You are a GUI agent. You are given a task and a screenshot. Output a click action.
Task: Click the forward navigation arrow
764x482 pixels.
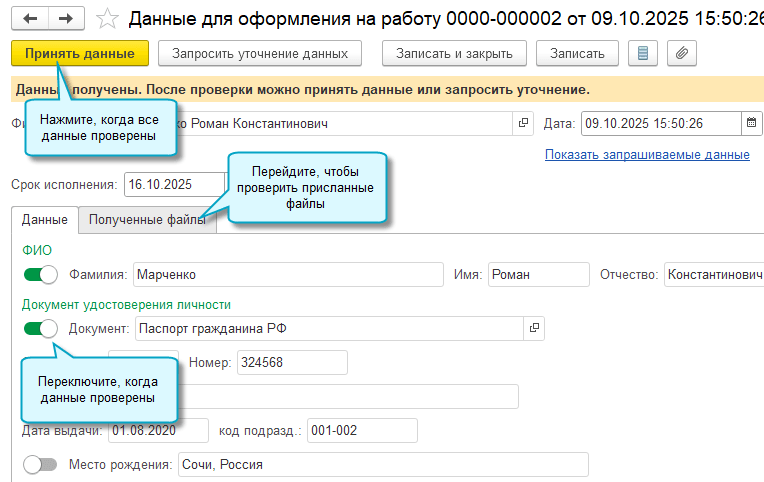point(66,19)
